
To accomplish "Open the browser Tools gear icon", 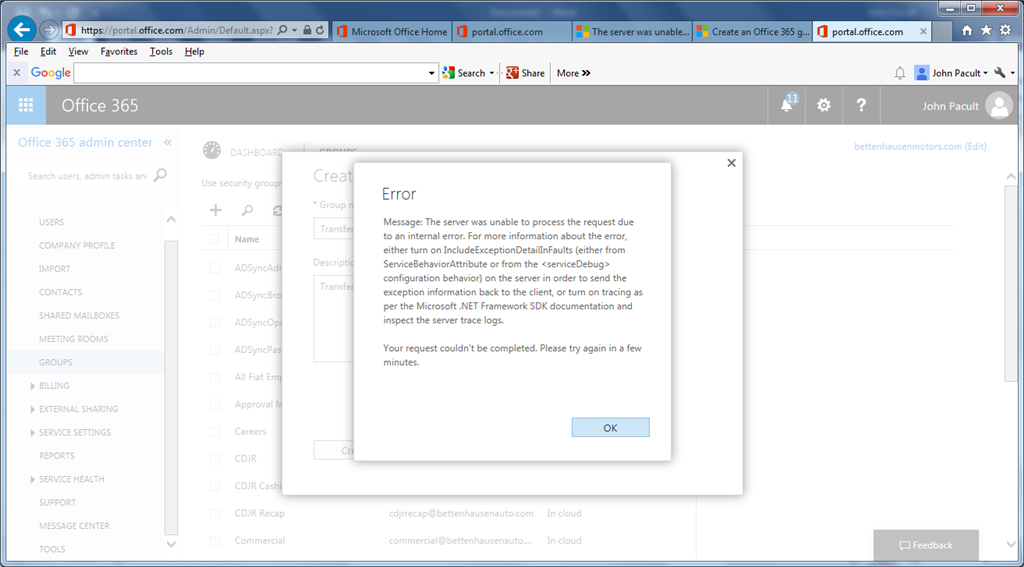I will pos(1005,30).
